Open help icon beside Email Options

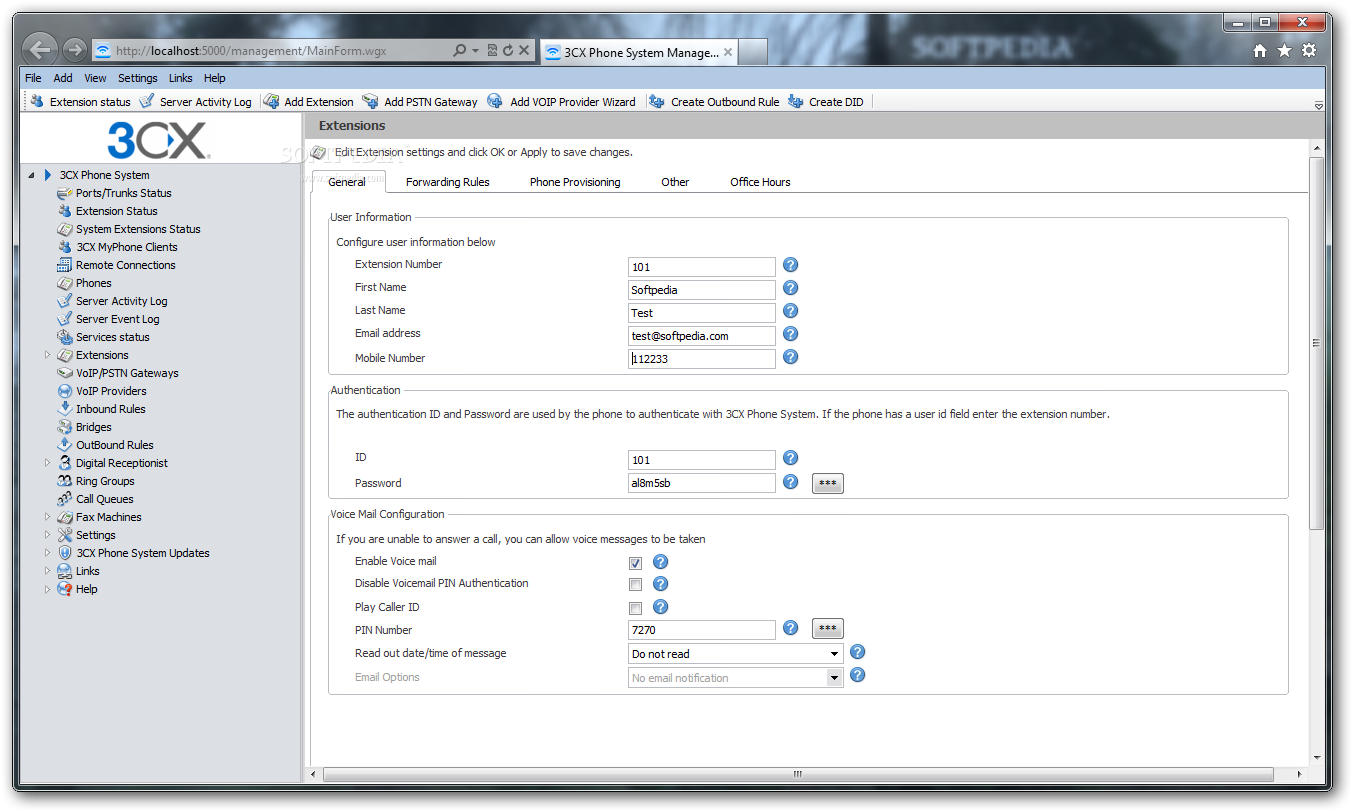(x=857, y=675)
